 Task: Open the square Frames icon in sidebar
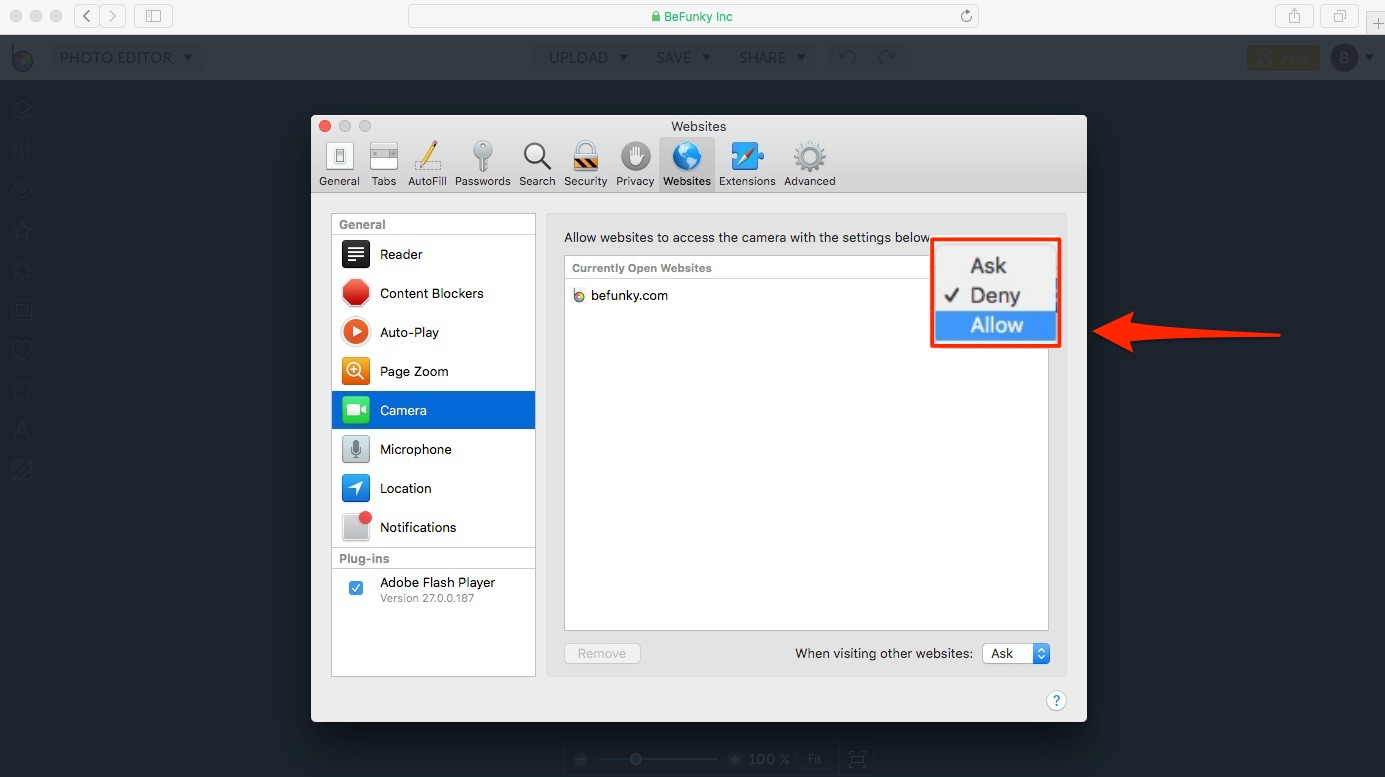[x=22, y=310]
